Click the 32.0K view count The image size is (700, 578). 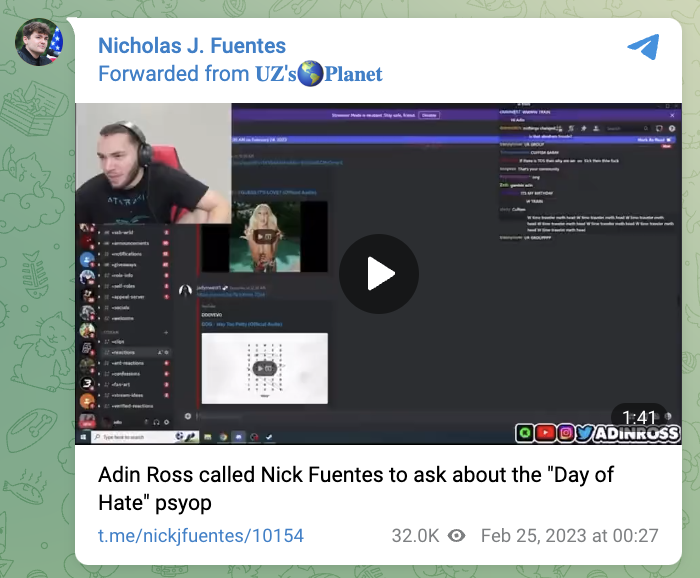(415, 536)
